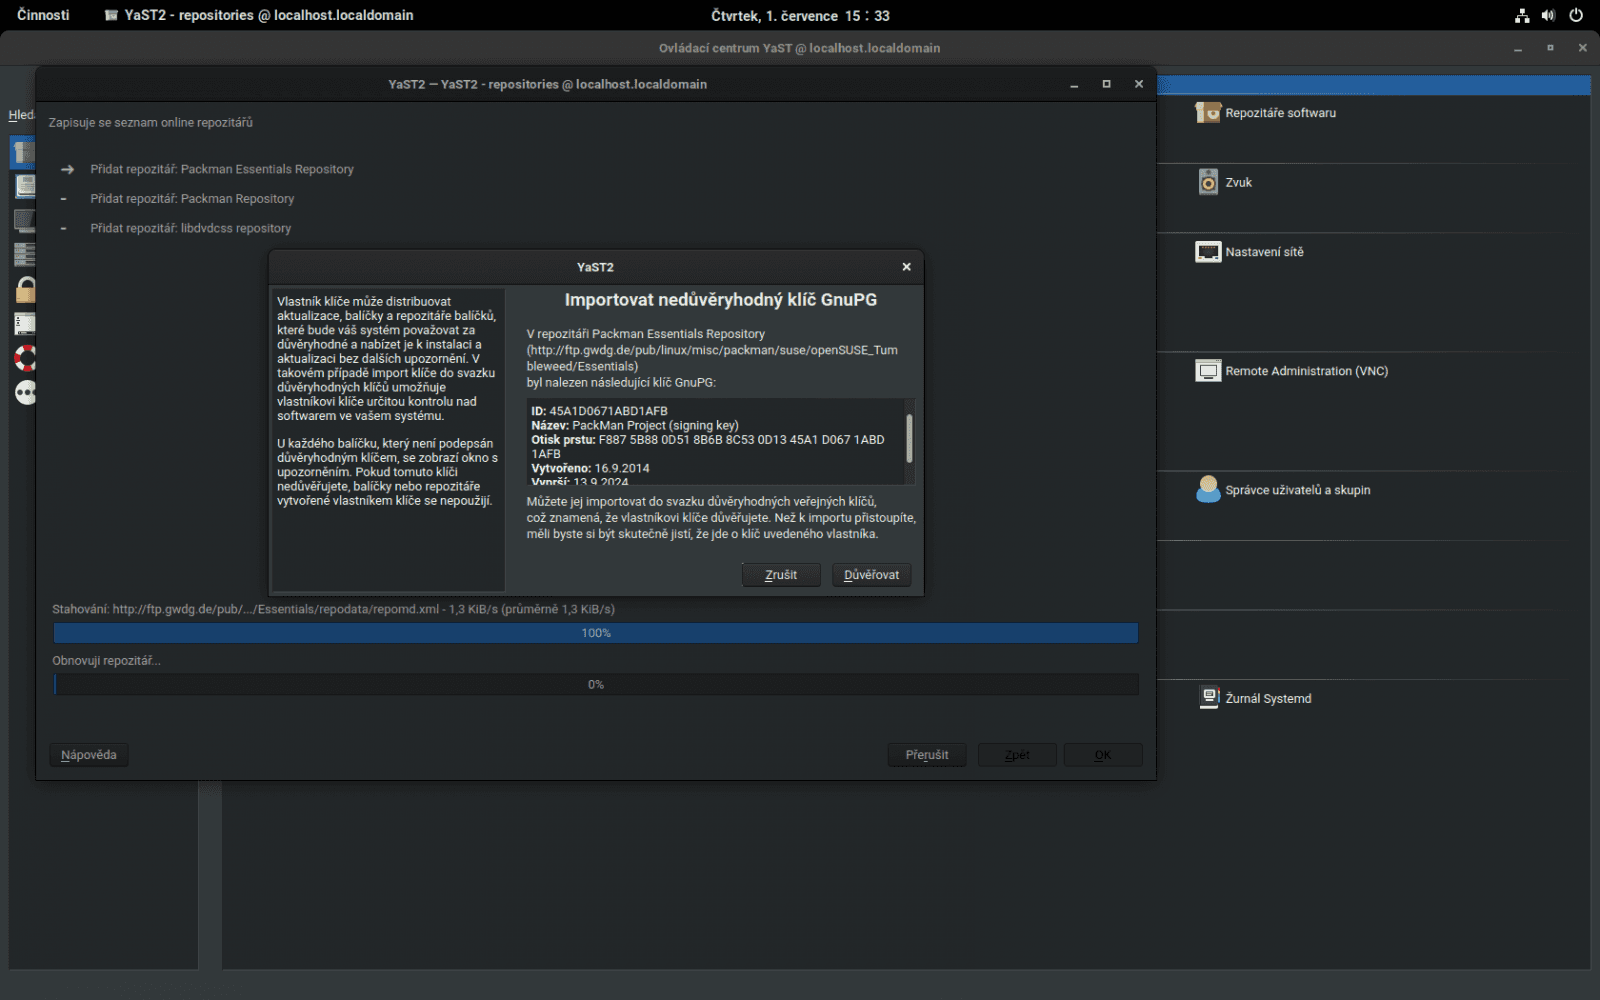Open Správce uživatelů a skupin icon
Viewport: 1600px width, 1000px height.
point(1295,489)
